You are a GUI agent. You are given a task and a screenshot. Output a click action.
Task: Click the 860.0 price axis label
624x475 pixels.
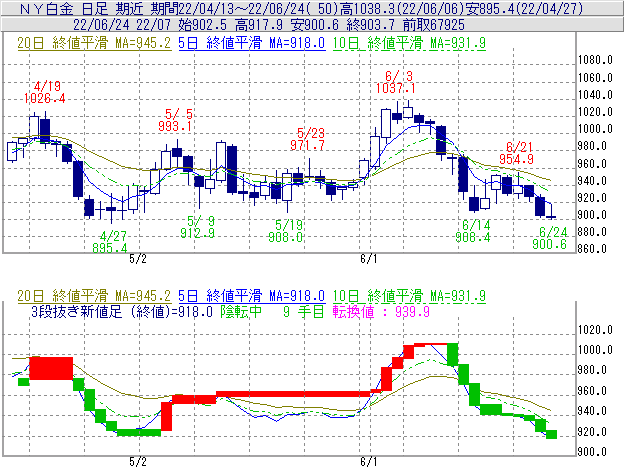click(x=592, y=249)
